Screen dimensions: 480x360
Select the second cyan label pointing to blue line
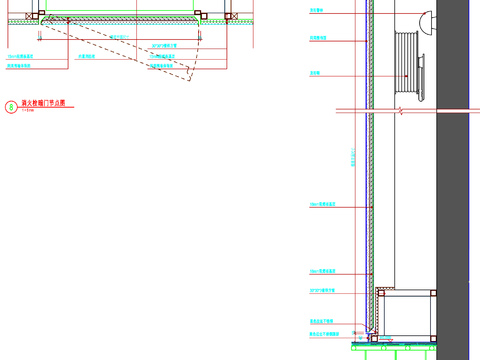pos(318,38)
